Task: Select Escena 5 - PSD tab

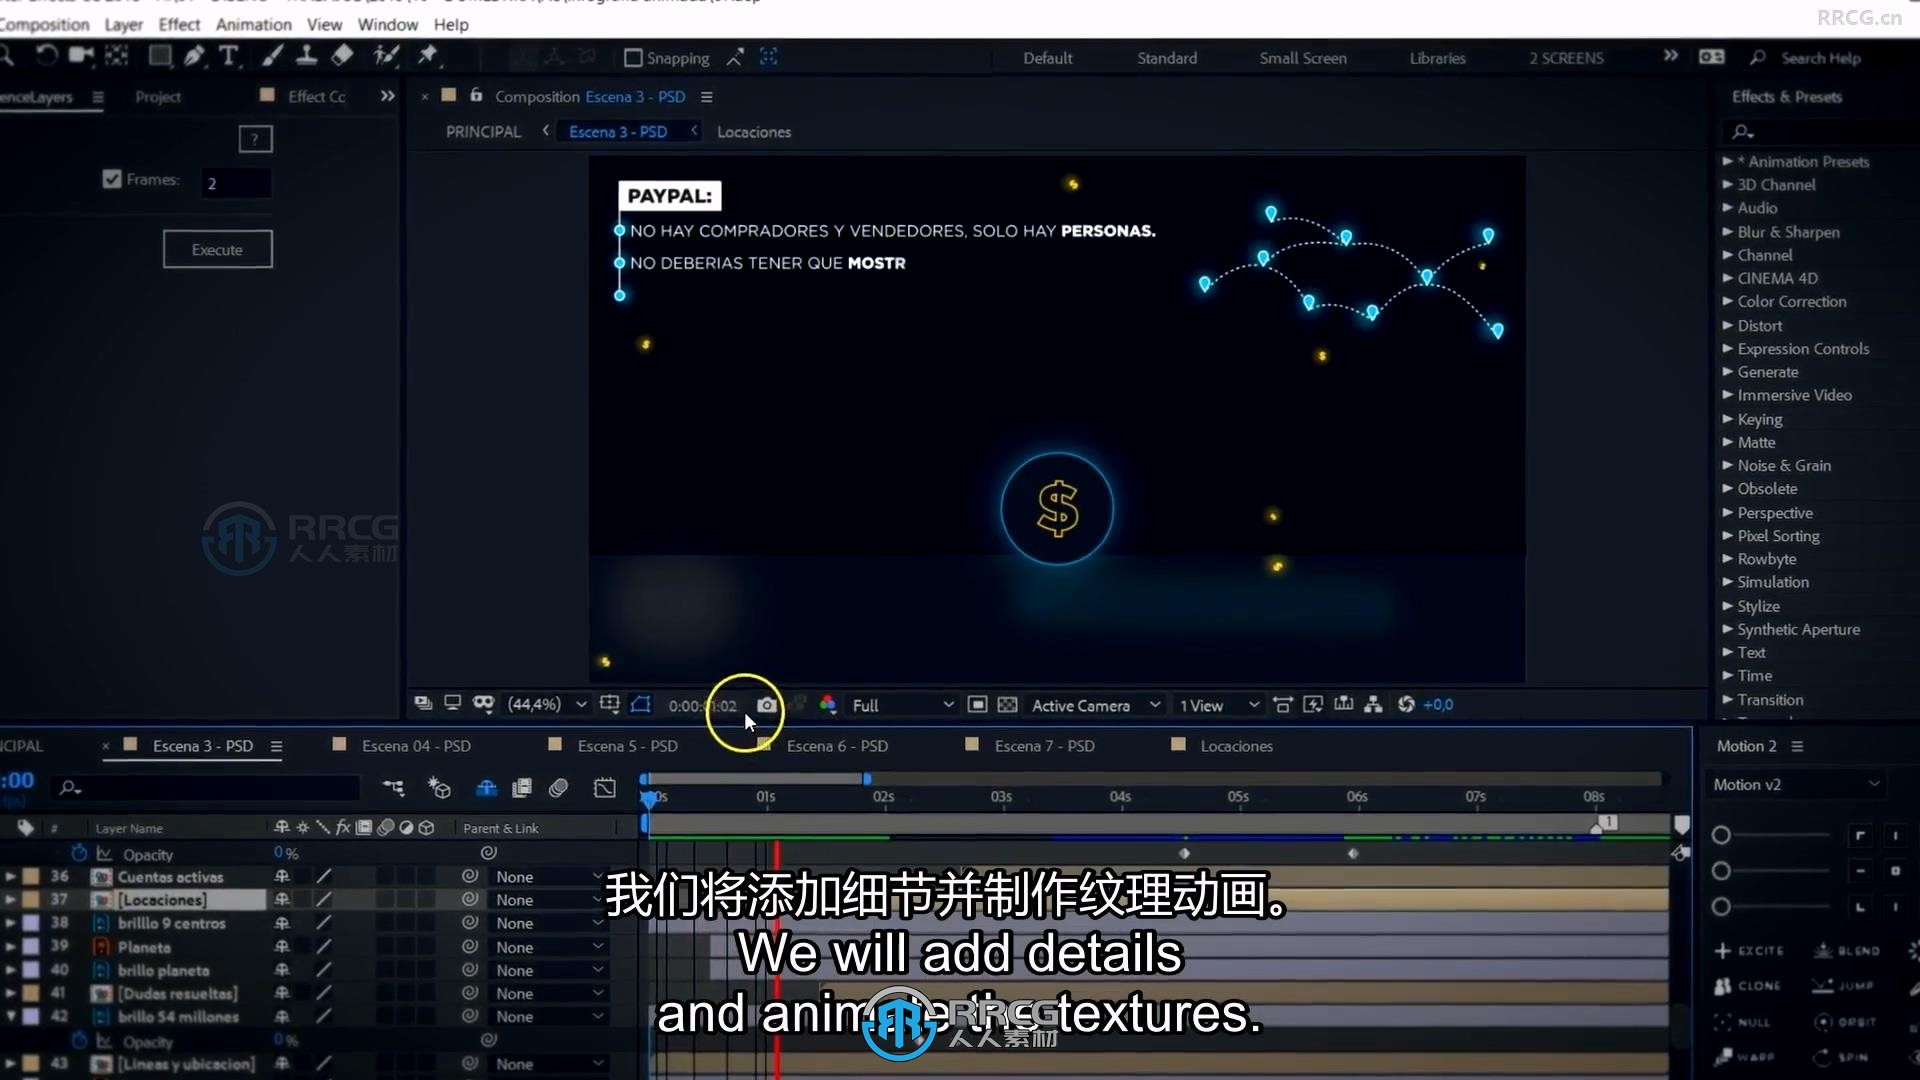Action: point(629,746)
